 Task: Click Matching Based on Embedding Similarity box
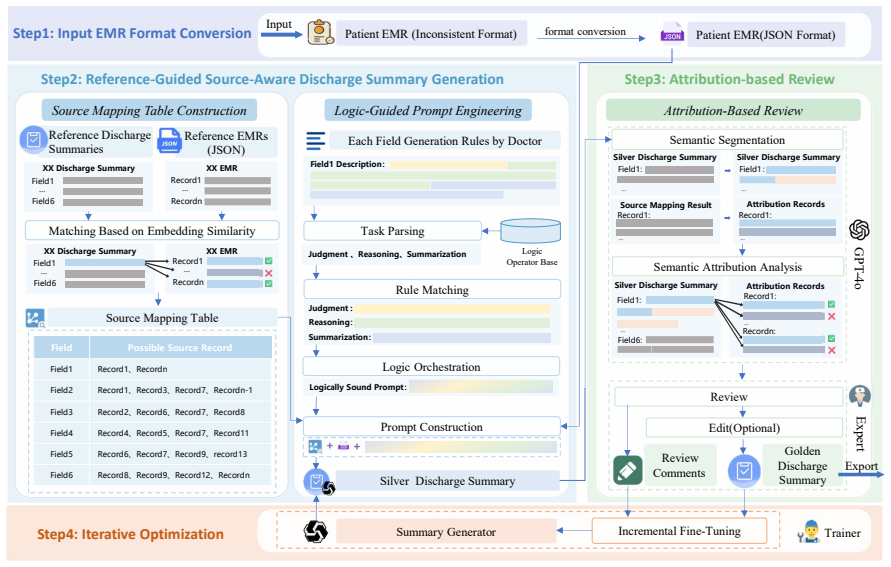coord(152,231)
